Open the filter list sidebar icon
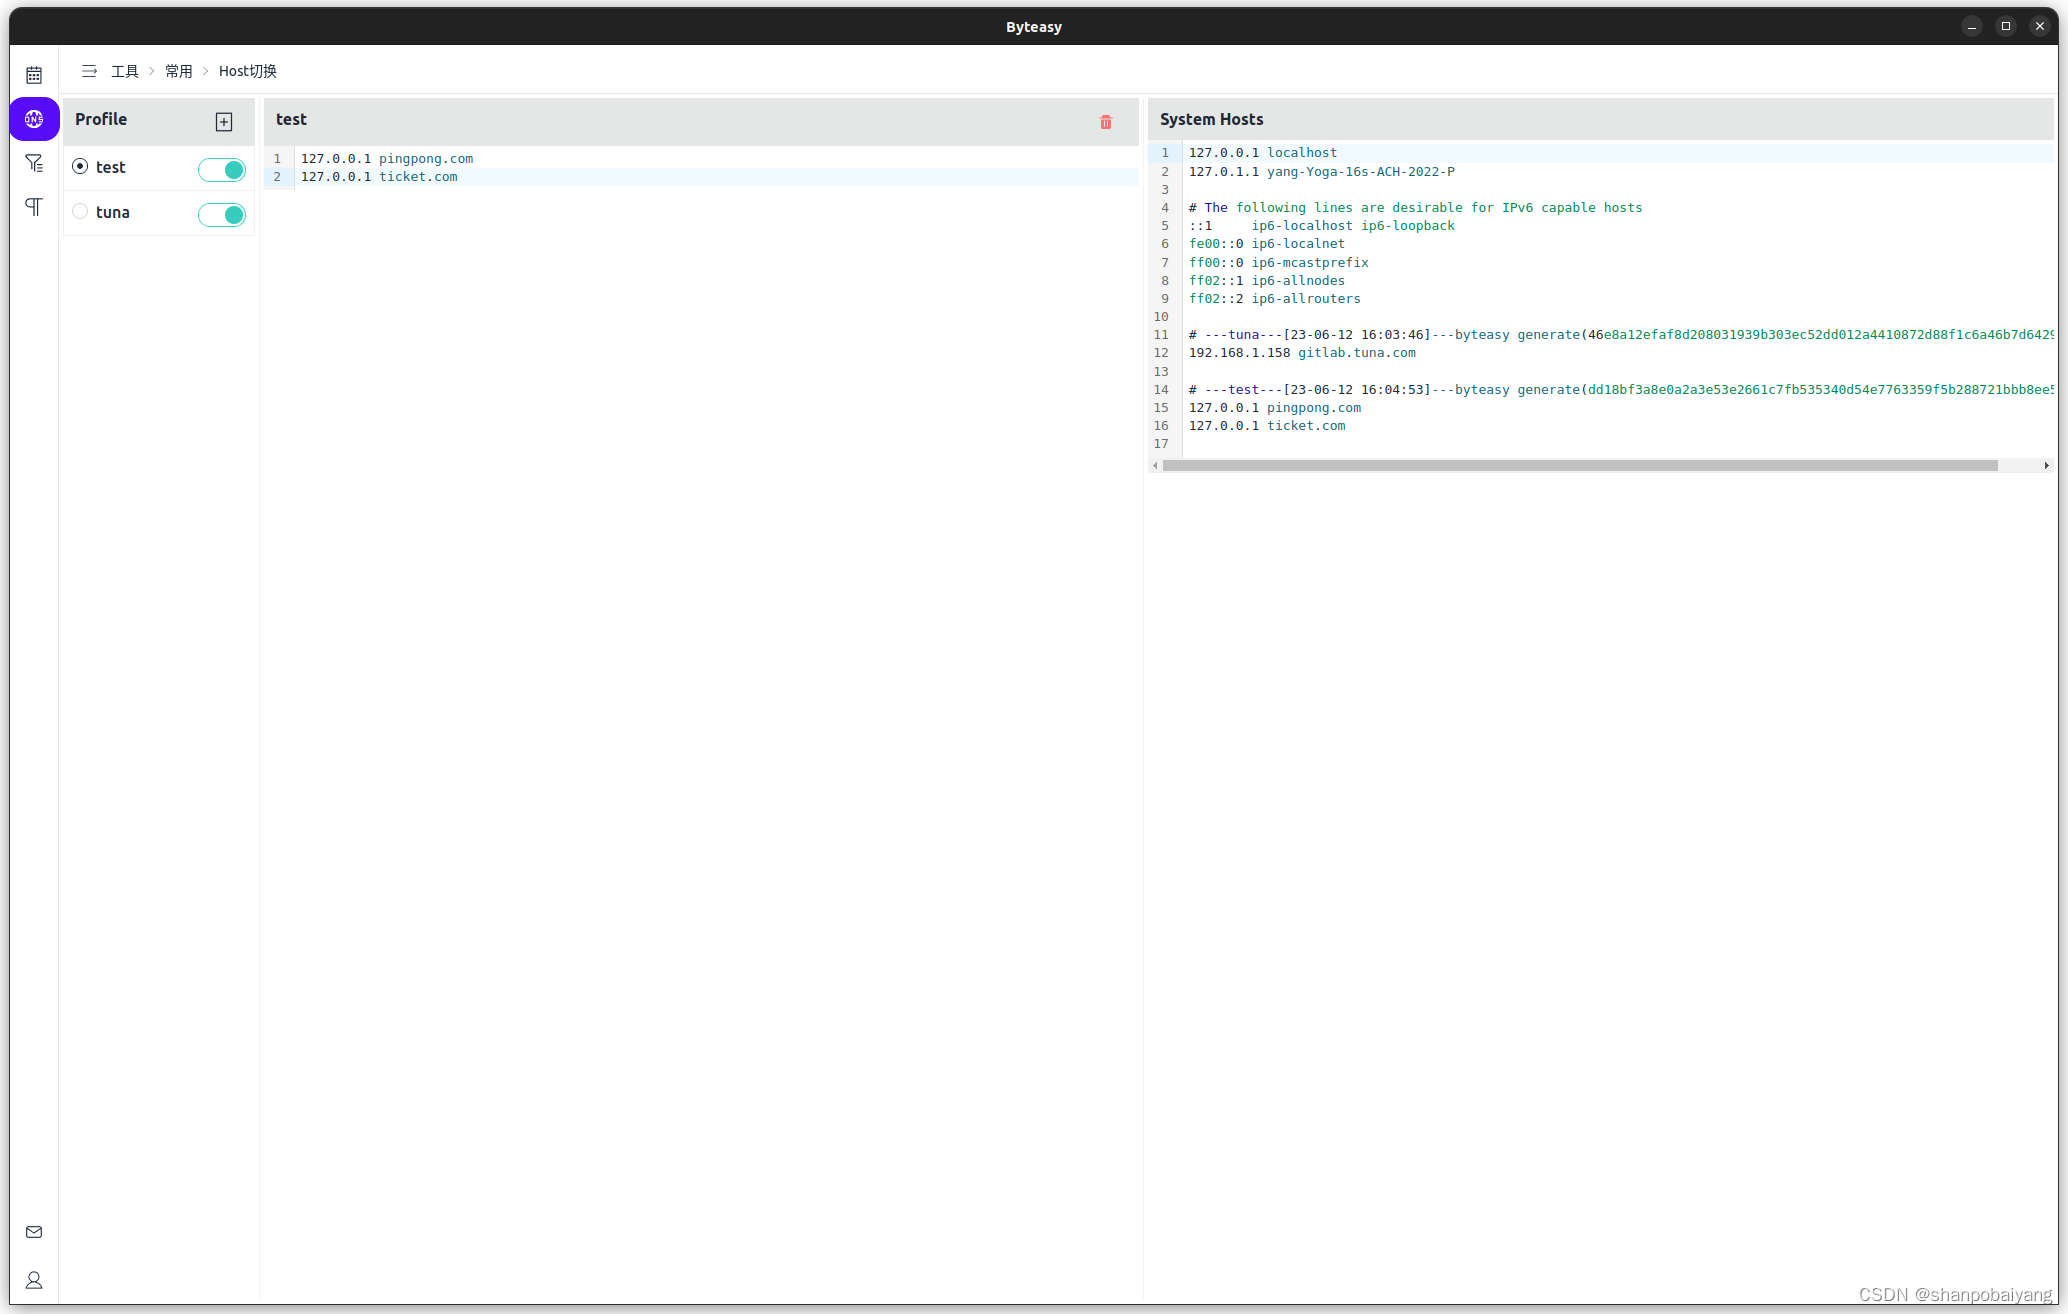Screen dimensions: 2068x1314 pyautogui.click(x=34, y=163)
